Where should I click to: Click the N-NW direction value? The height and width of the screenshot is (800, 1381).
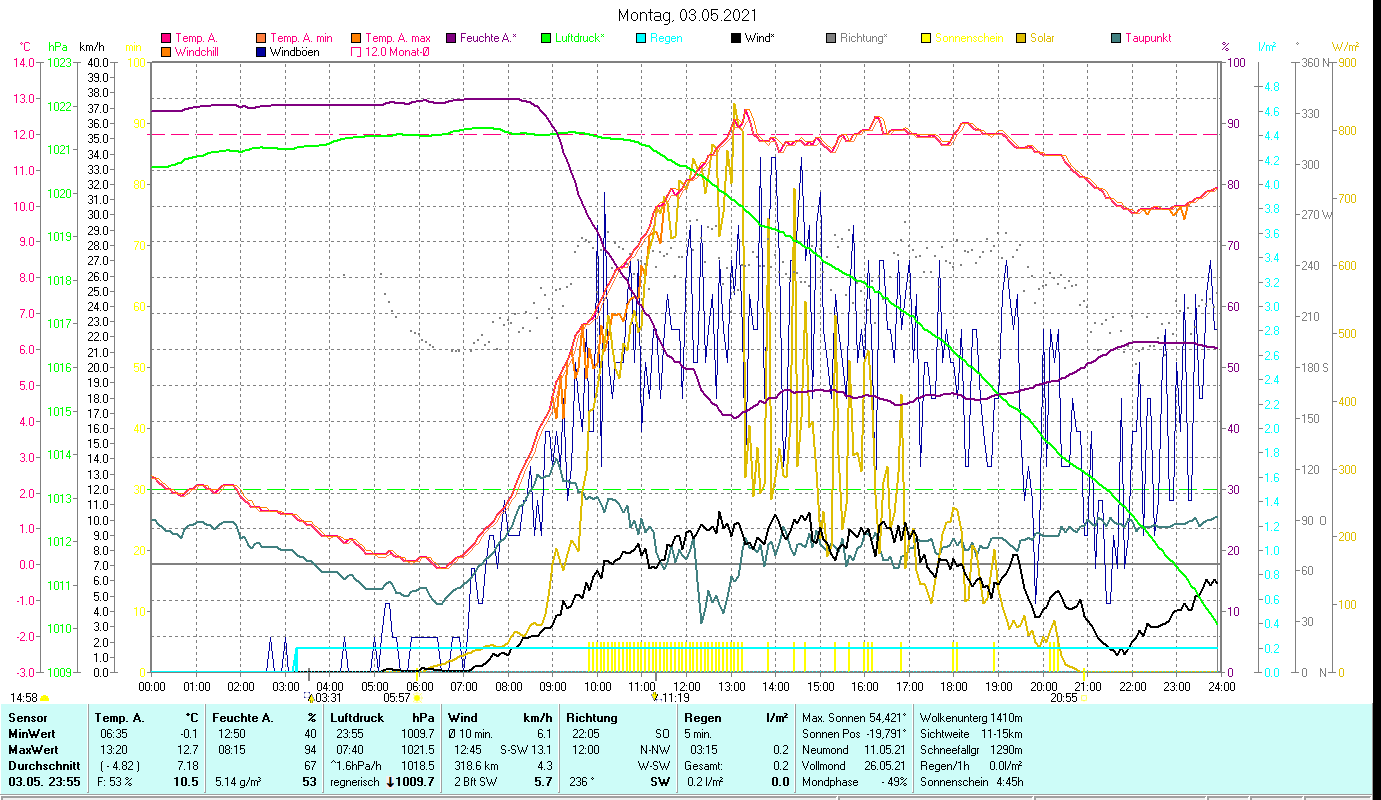coord(655,750)
